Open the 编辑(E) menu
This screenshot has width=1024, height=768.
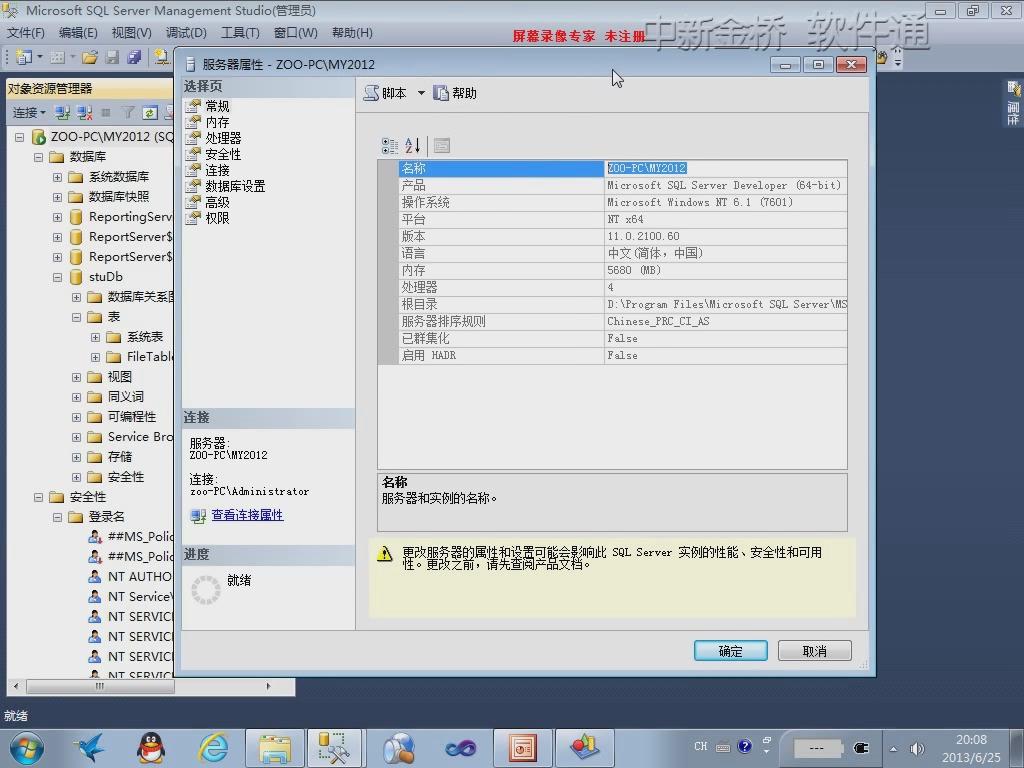click(78, 33)
